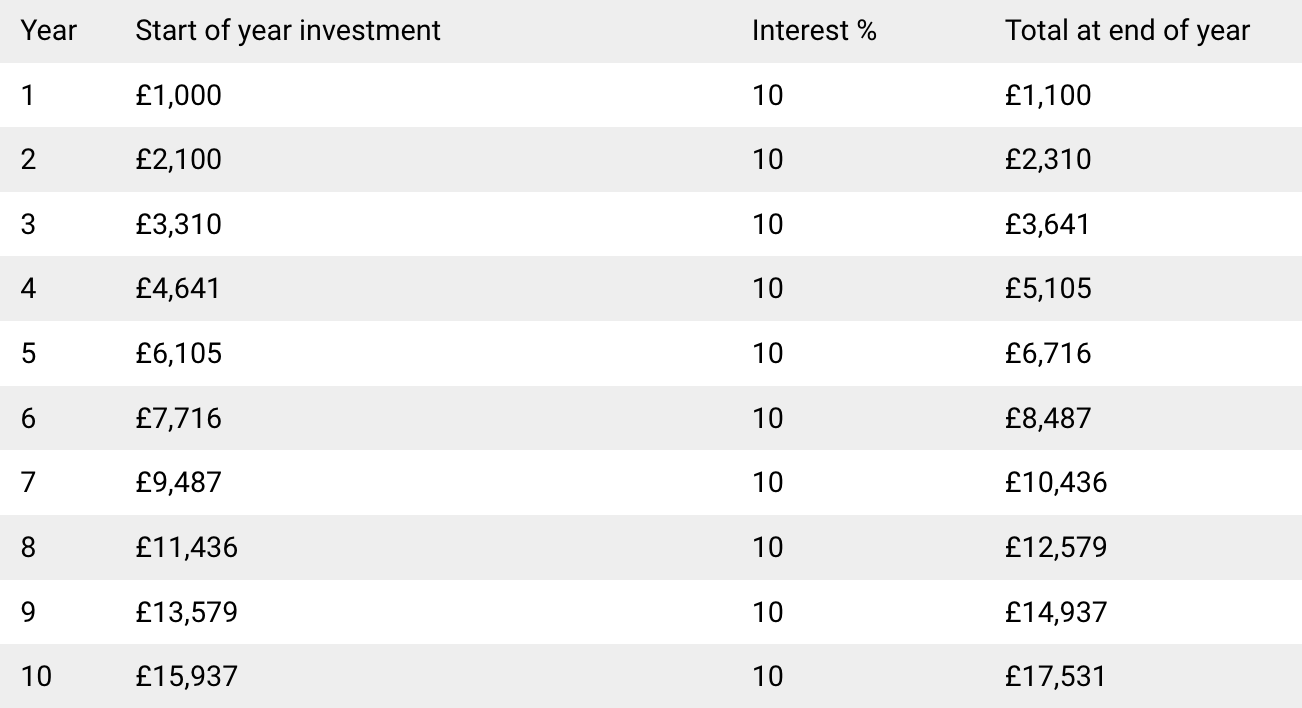Select the £3,641 end of year total
The width and height of the screenshot is (1302, 708).
tap(1048, 224)
